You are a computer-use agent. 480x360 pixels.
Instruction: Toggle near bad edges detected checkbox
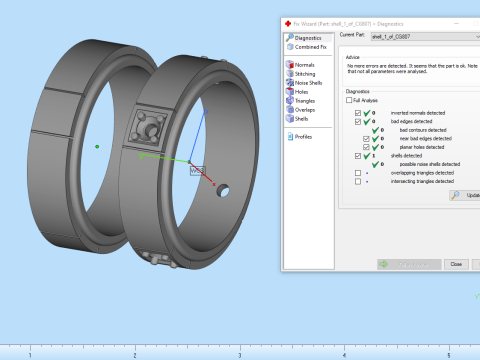tap(366, 139)
